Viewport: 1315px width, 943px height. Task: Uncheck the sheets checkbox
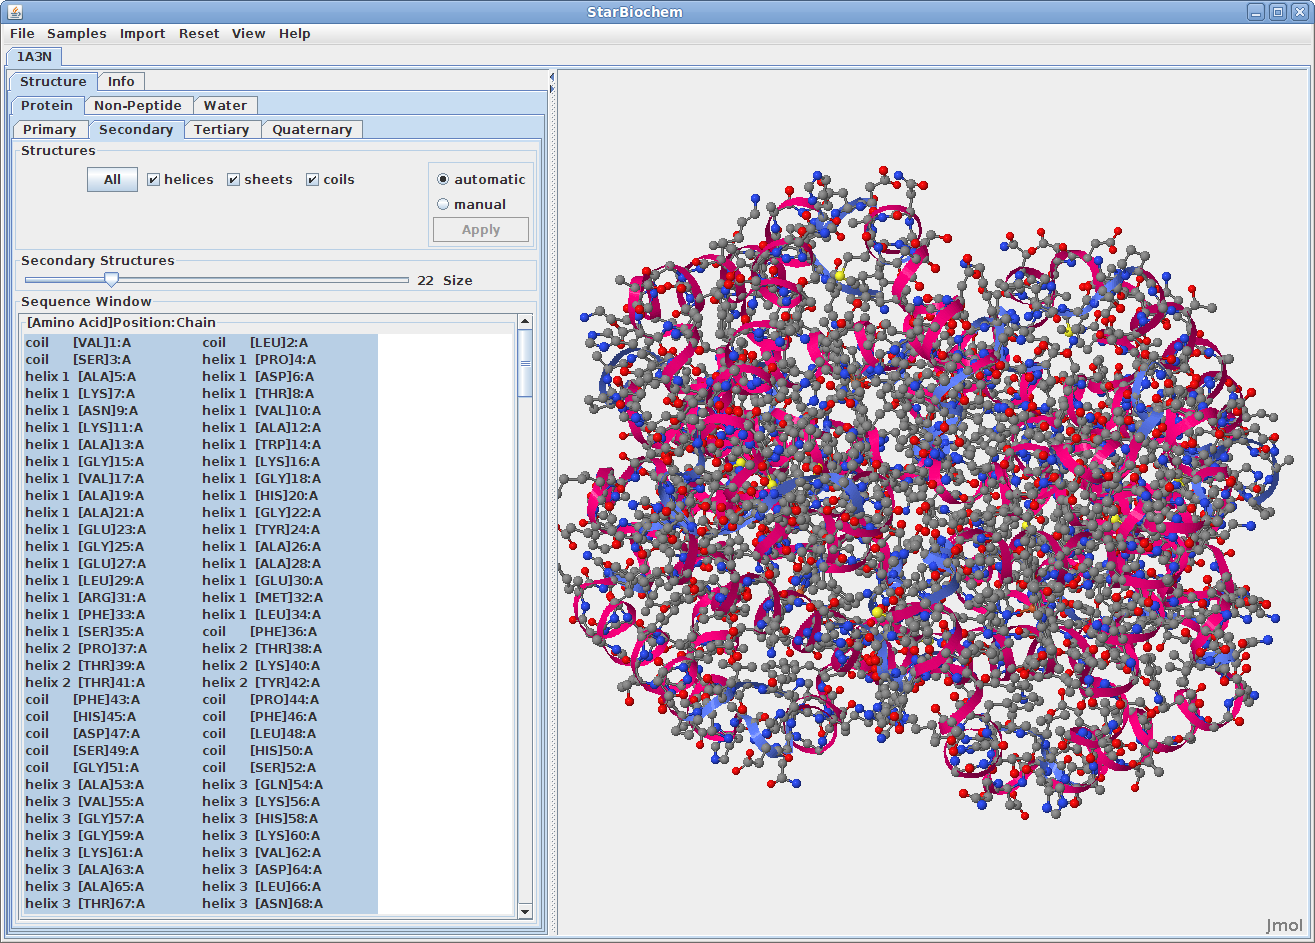(233, 180)
